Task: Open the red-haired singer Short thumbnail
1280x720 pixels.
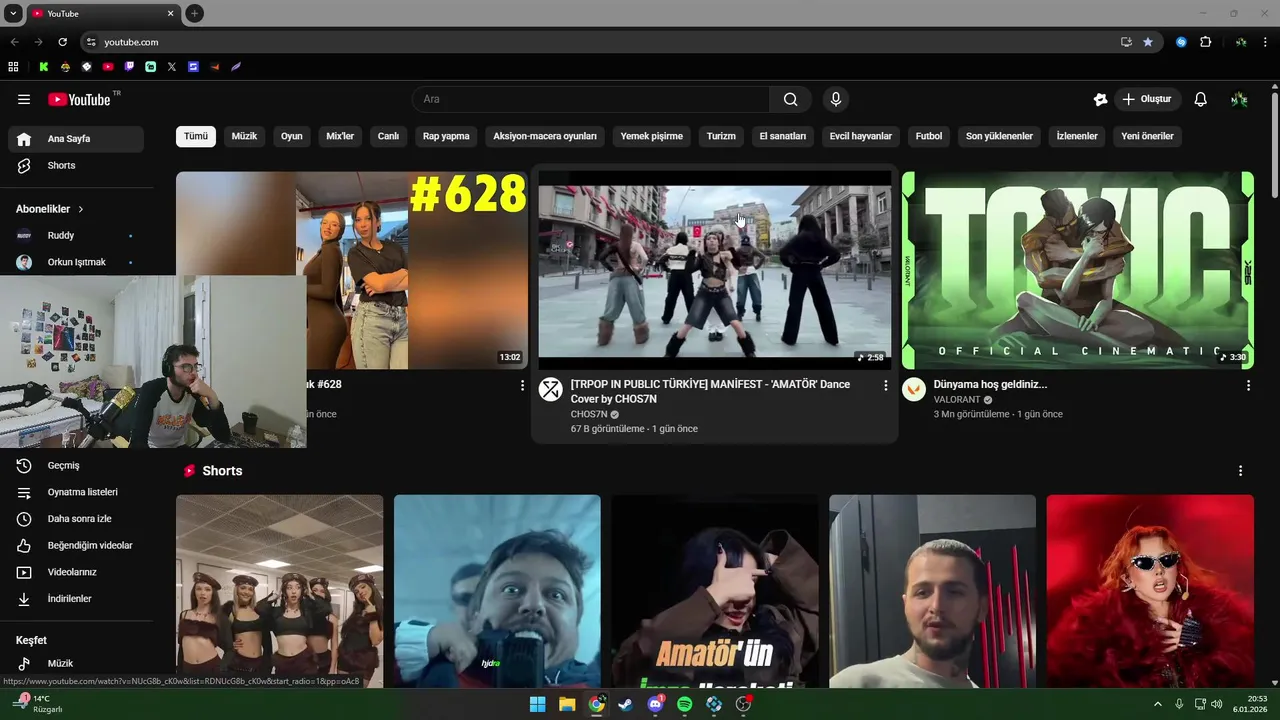Action: coord(1150,591)
